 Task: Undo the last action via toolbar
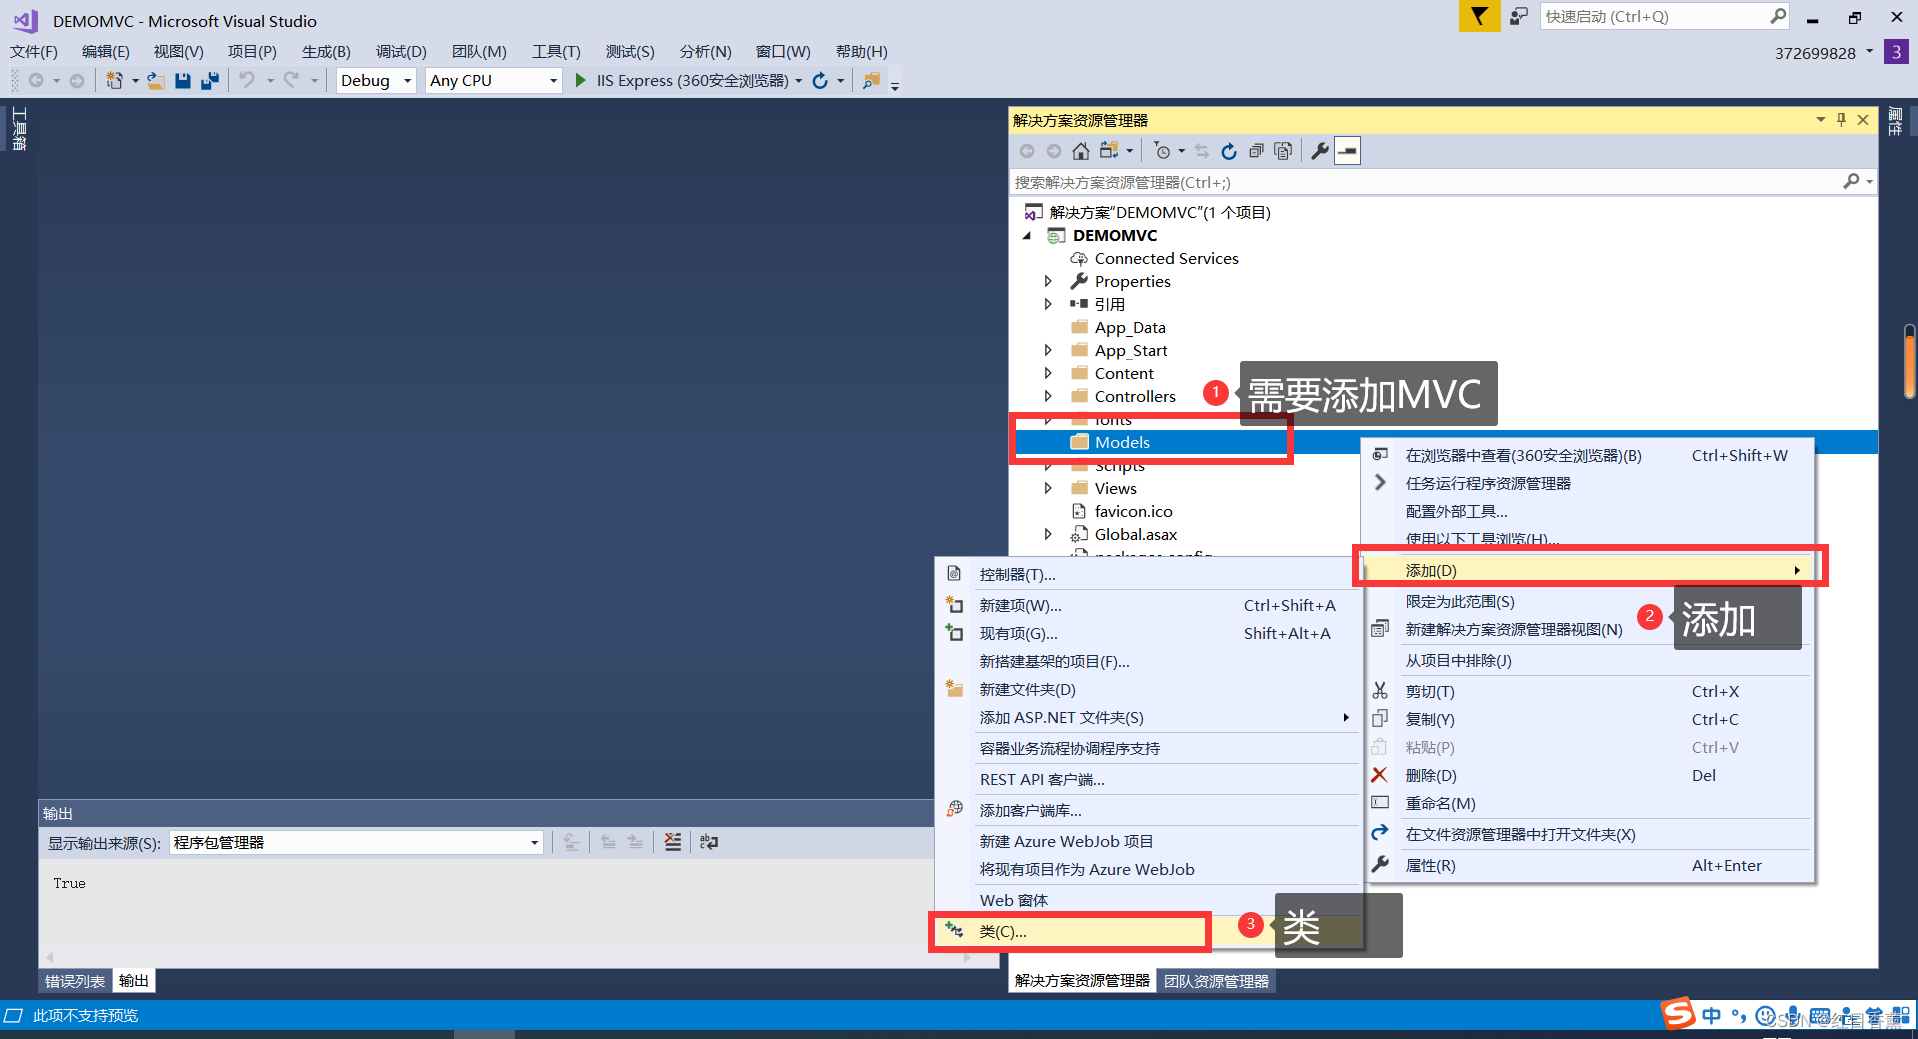[x=247, y=81]
